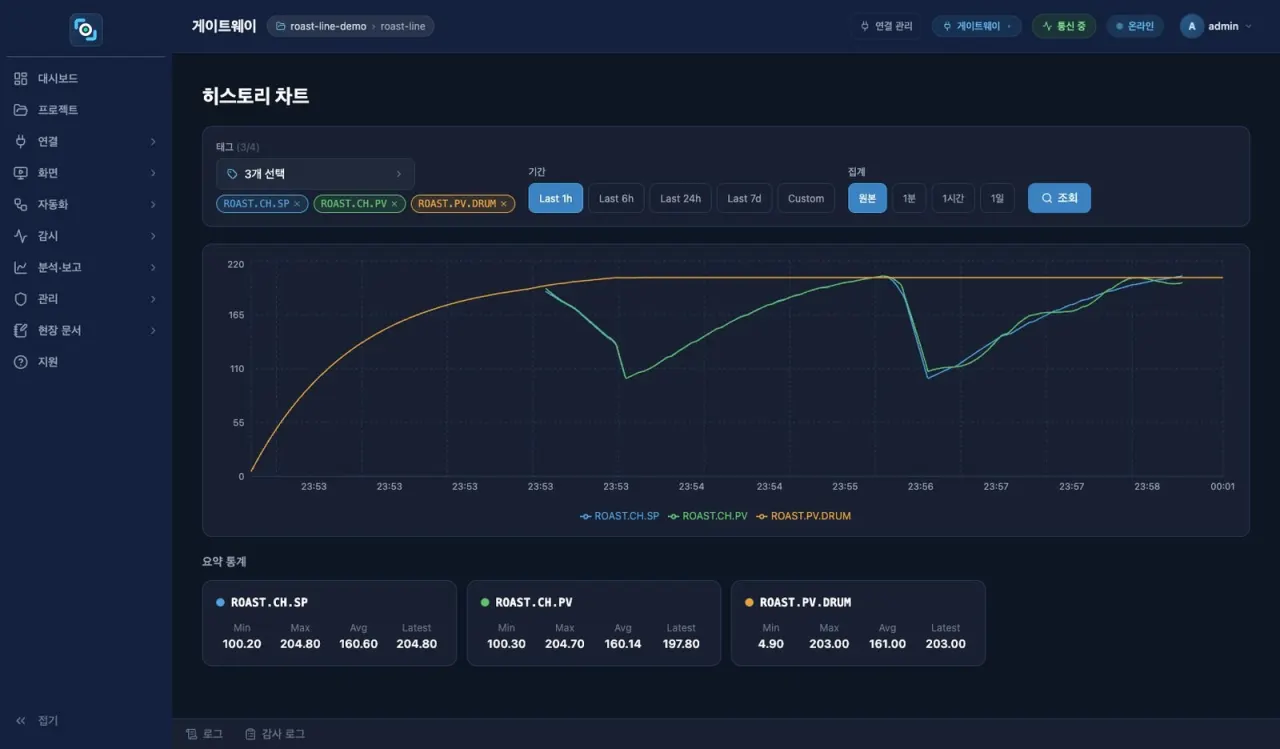This screenshot has width=1280, height=749.
Task: Click the 화면 monitor icon
Action: click(x=20, y=173)
